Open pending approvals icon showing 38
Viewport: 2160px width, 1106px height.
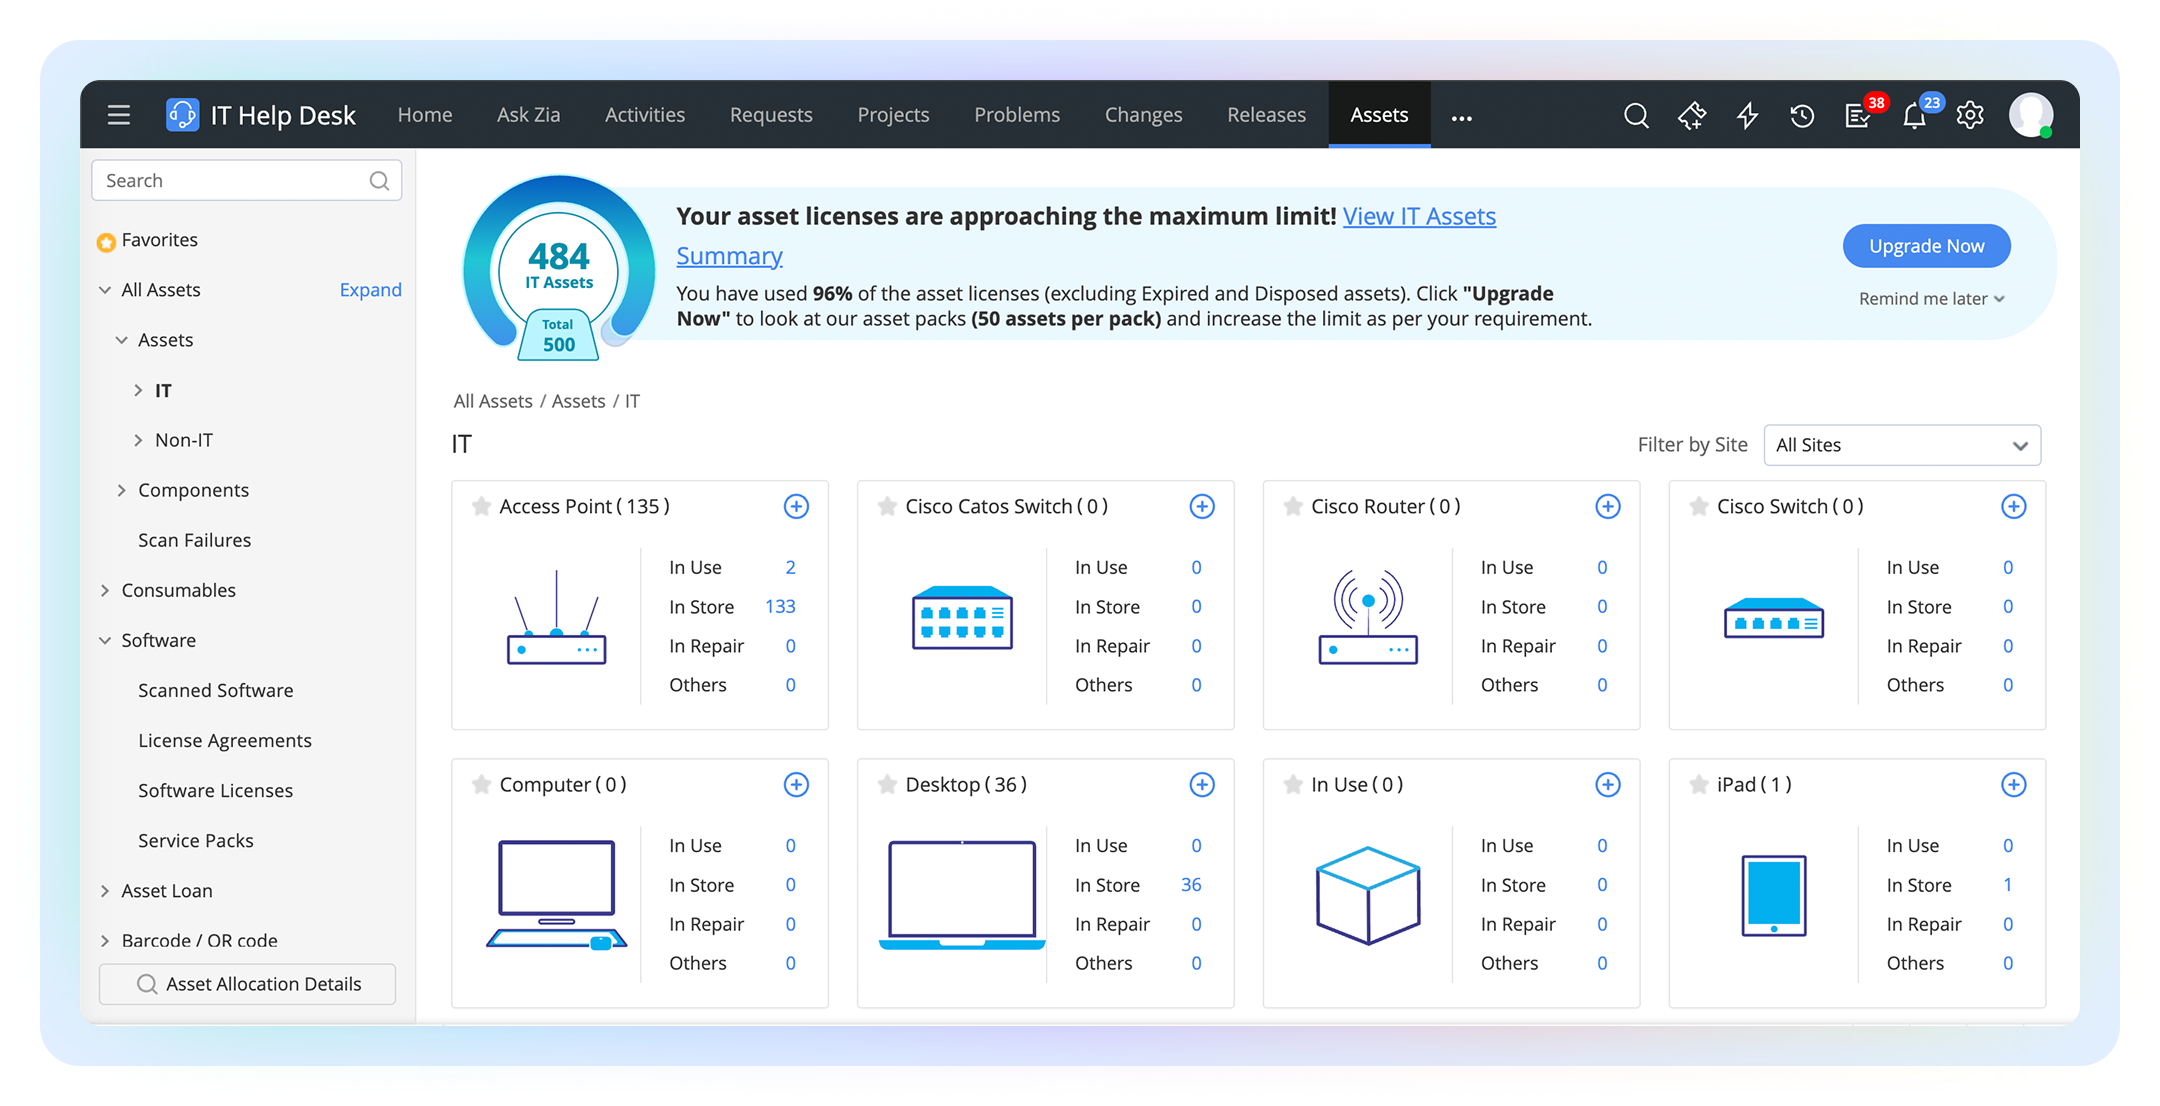(1858, 115)
